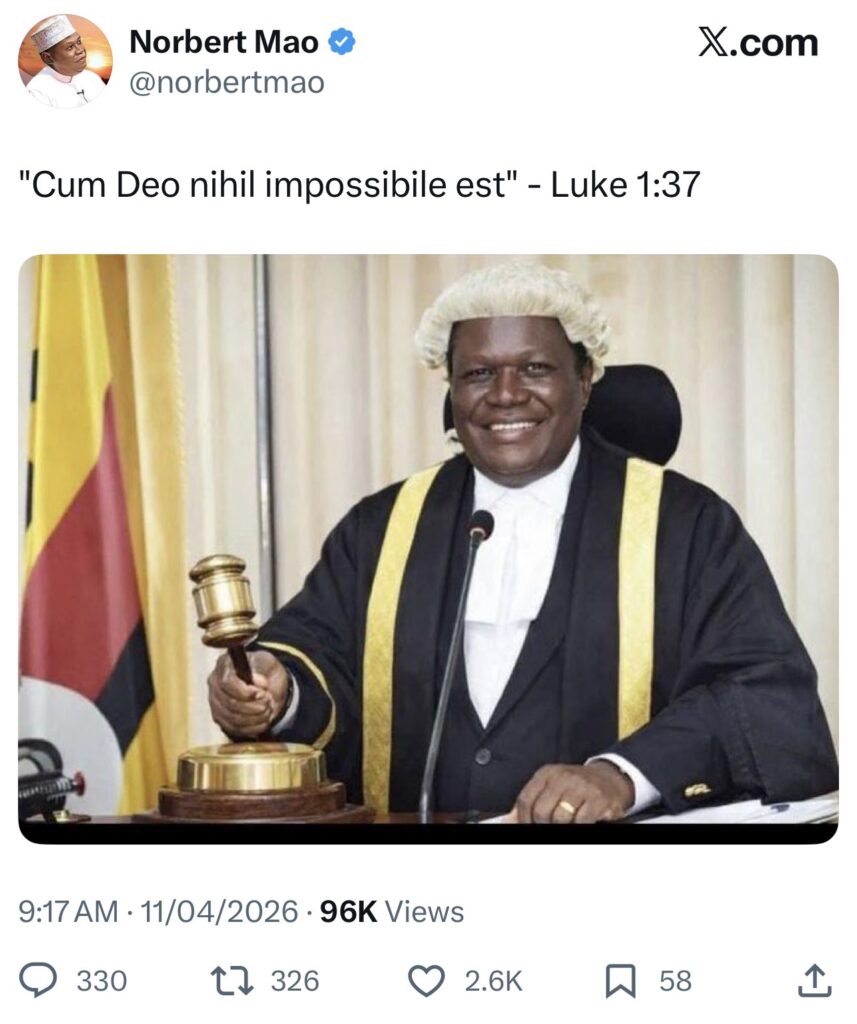View the 96K Views analytics
Viewport: 857px width, 1024px height.
[392, 912]
